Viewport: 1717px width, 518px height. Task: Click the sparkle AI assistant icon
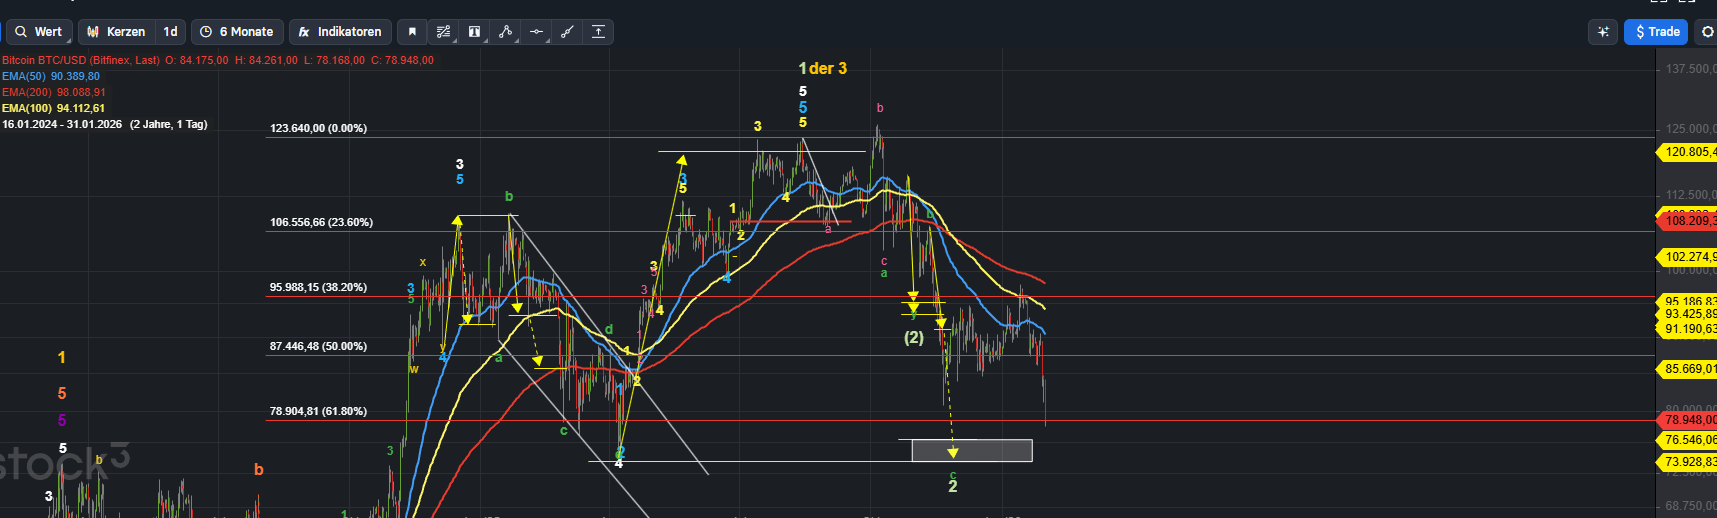1603,32
